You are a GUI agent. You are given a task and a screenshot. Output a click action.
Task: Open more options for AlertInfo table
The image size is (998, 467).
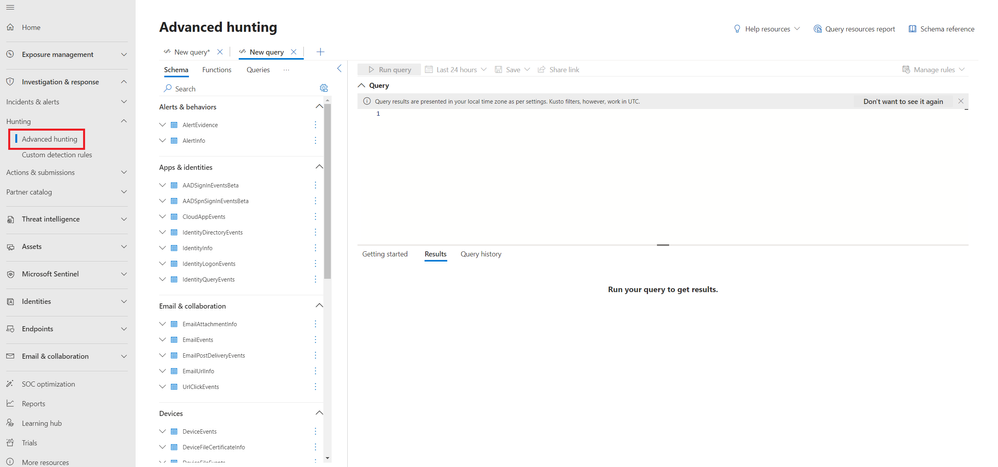point(315,141)
